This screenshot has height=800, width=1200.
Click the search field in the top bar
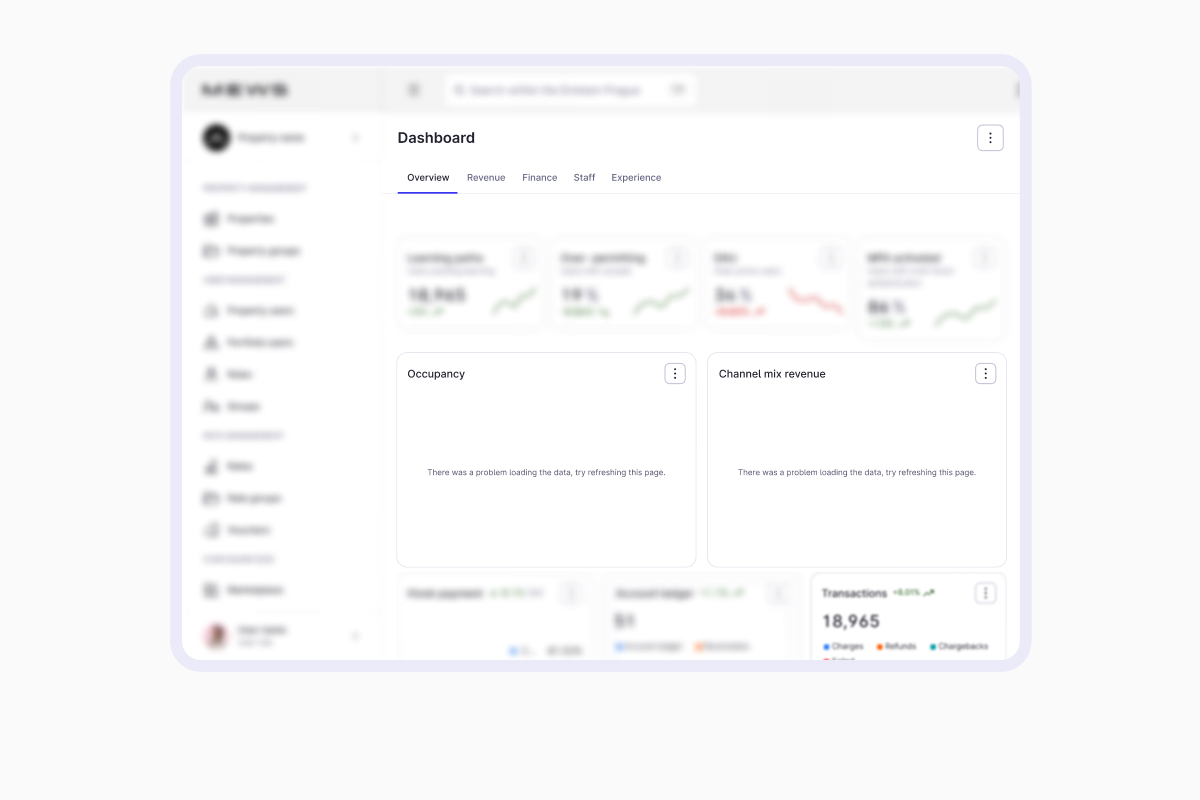click(x=570, y=90)
